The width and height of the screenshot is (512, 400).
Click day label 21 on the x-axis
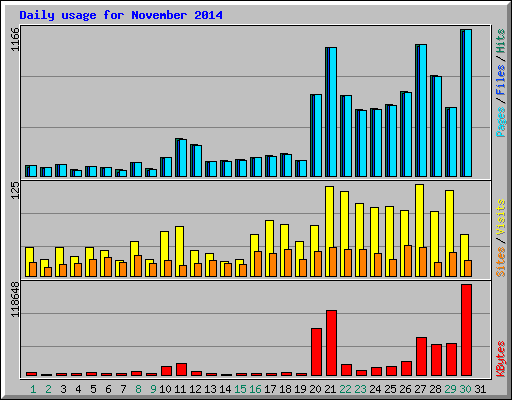tap(330, 389)
